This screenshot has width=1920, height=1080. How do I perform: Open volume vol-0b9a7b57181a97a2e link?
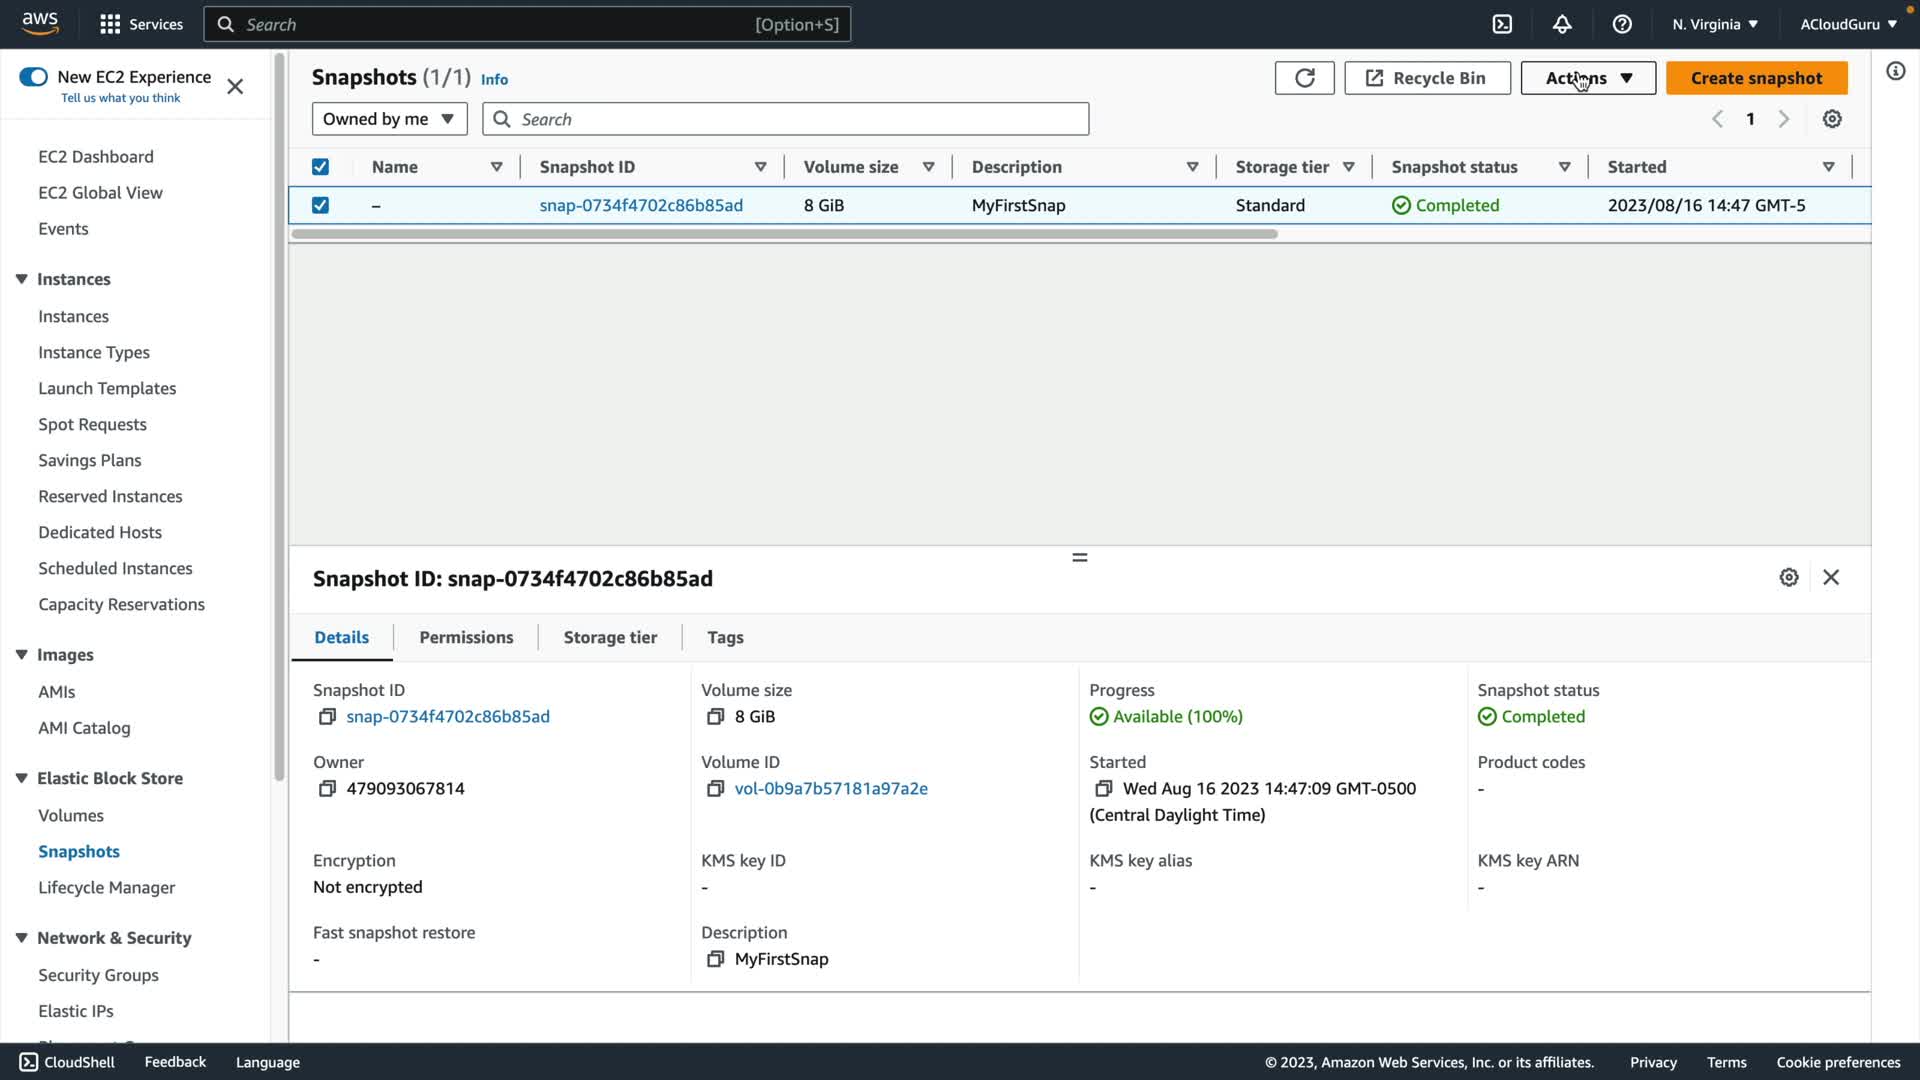pos(831,789)
